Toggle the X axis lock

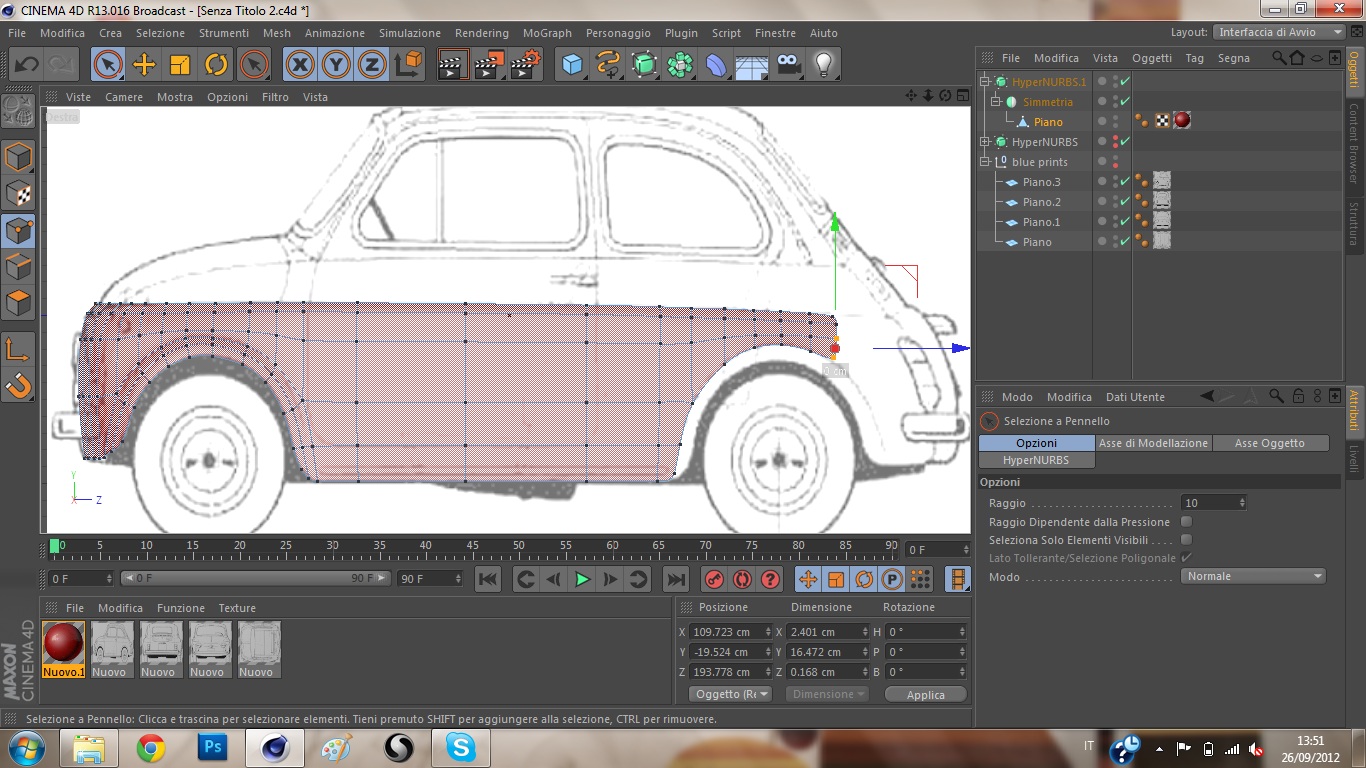point(299,65)
